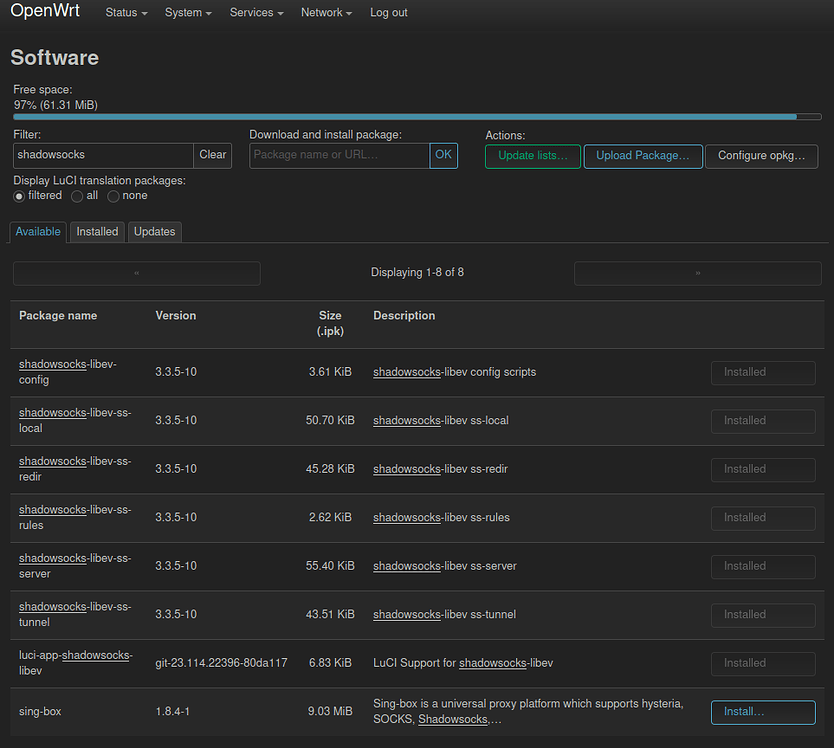Click Update lists to refresh package lists
This screenshot has width=834, height=748.
coord(532,157)
